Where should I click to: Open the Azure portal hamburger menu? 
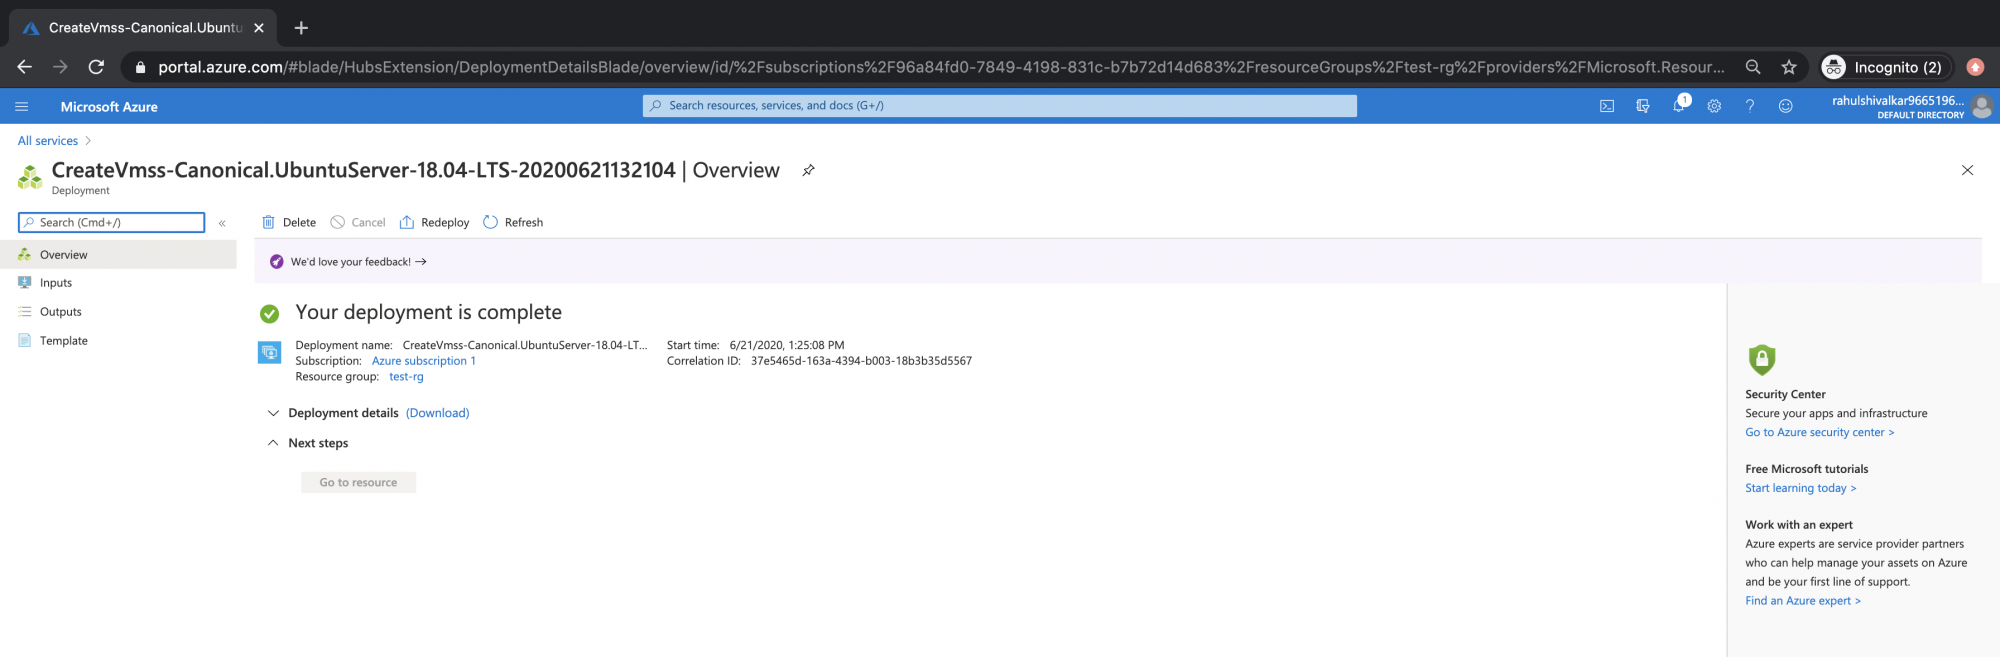[x=22, y=106]
